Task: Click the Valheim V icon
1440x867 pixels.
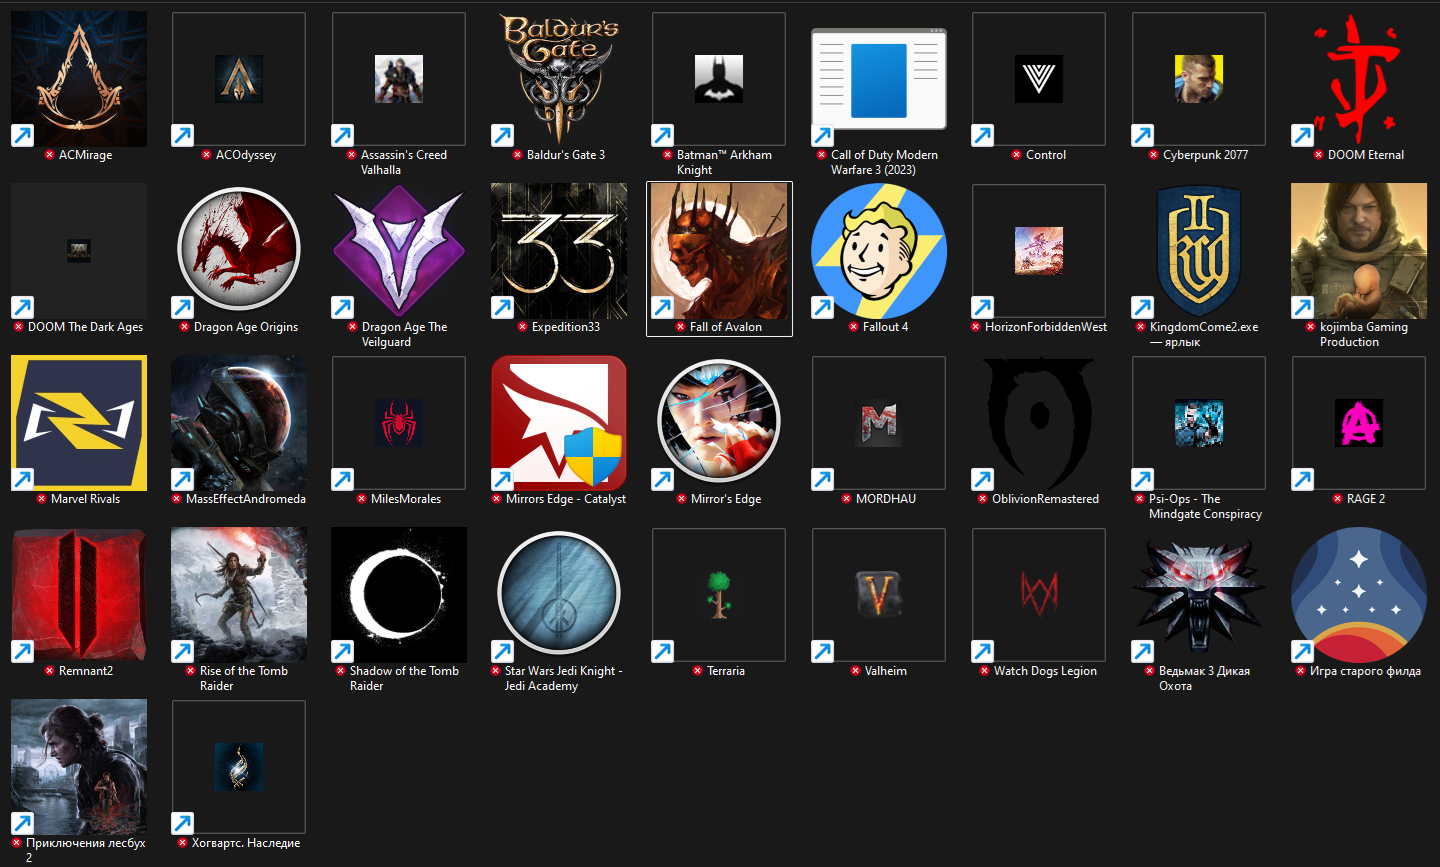Action: point(879,595)
